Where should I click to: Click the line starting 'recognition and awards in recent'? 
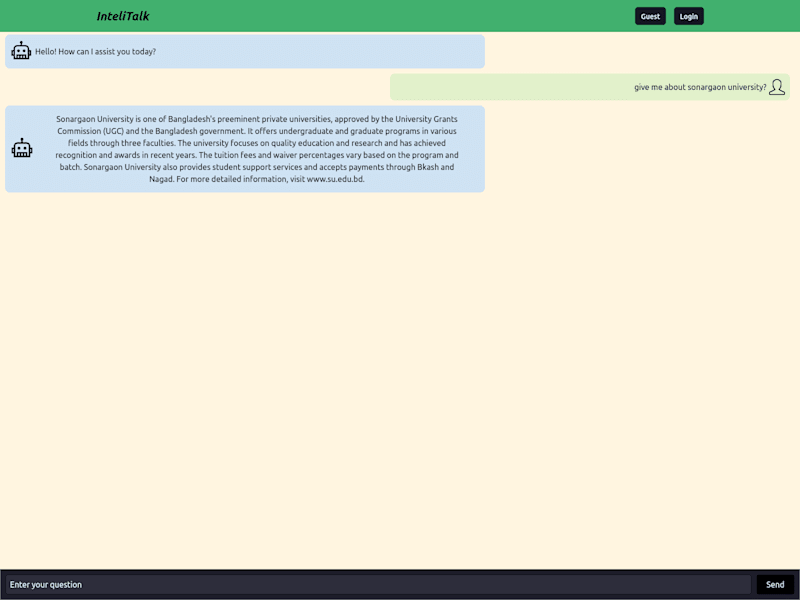click(x=257, y=155)
